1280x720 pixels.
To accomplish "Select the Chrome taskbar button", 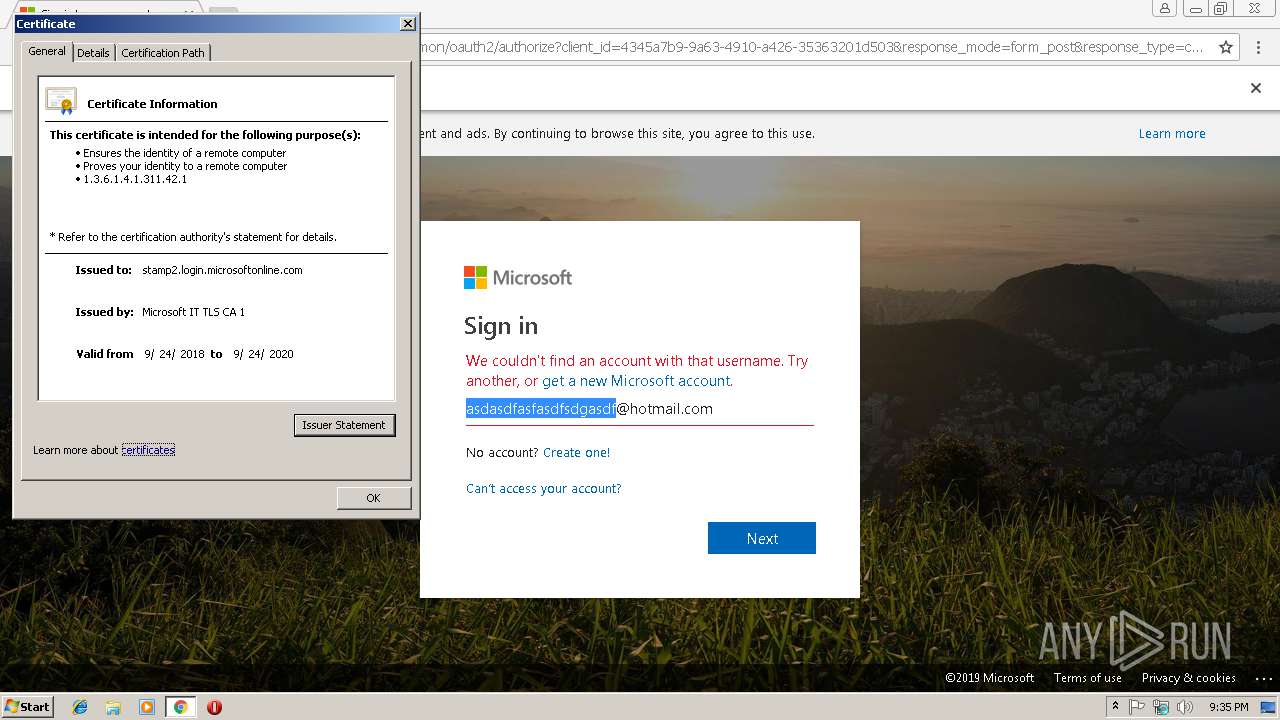I will [x=180, y=707].
